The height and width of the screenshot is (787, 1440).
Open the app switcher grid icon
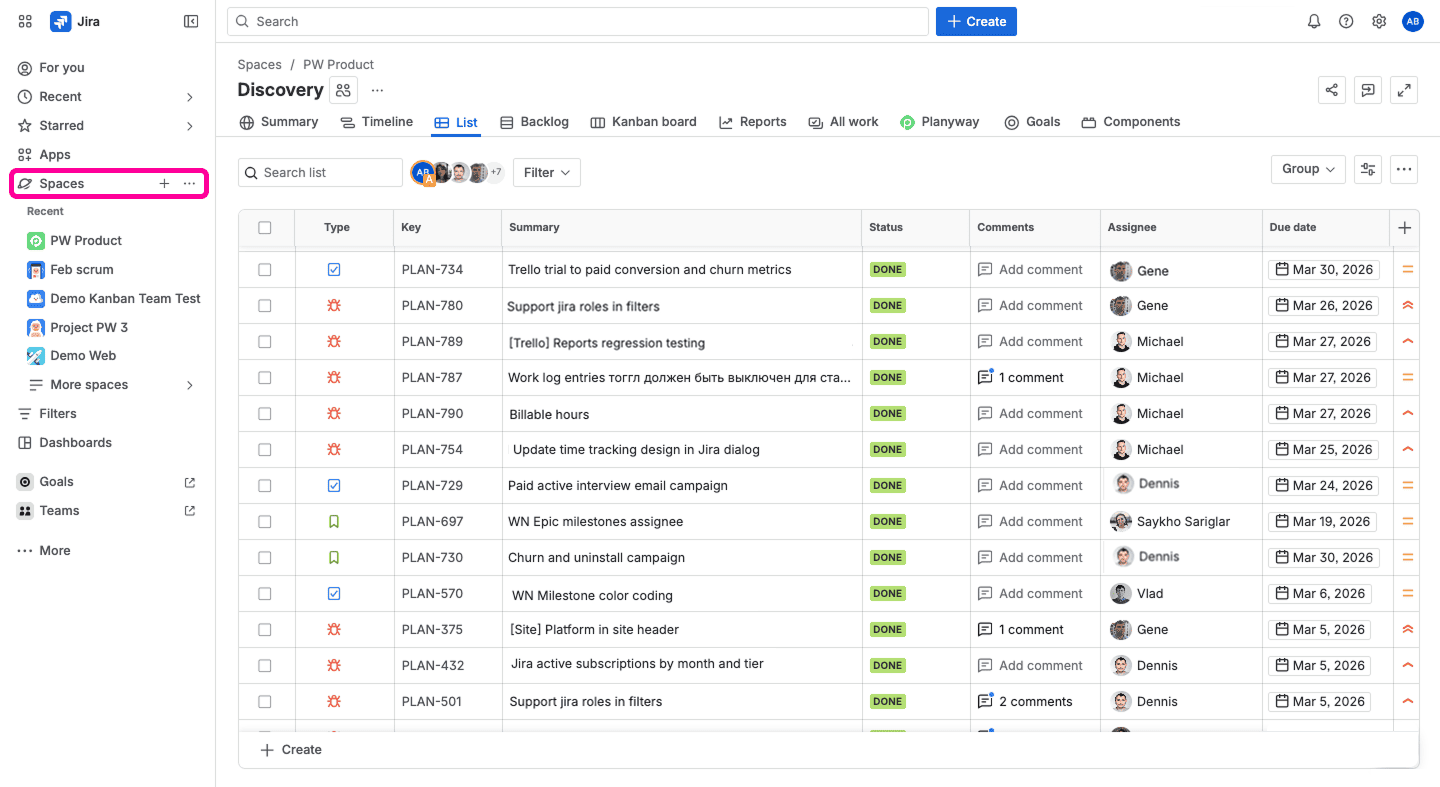pos(25,21)
